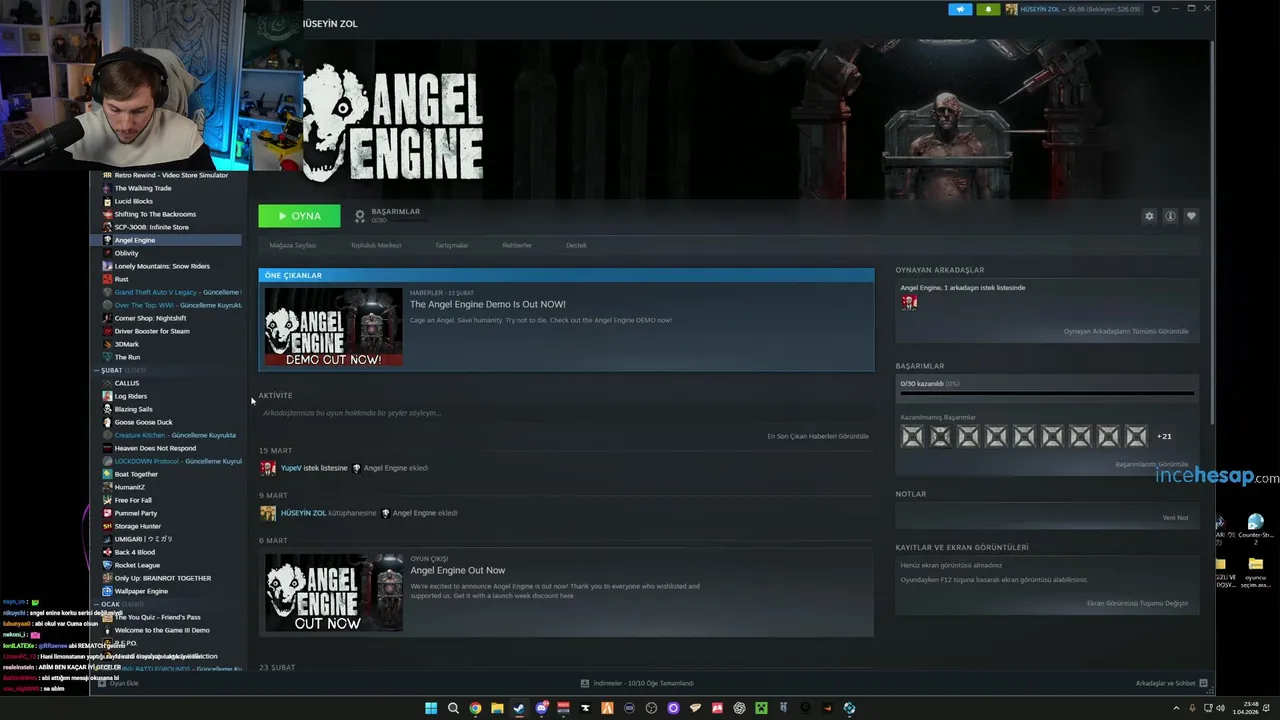Click the Angel Engine OUT NOW thumbnail
1280x720 pixels.
click(333, 593)
